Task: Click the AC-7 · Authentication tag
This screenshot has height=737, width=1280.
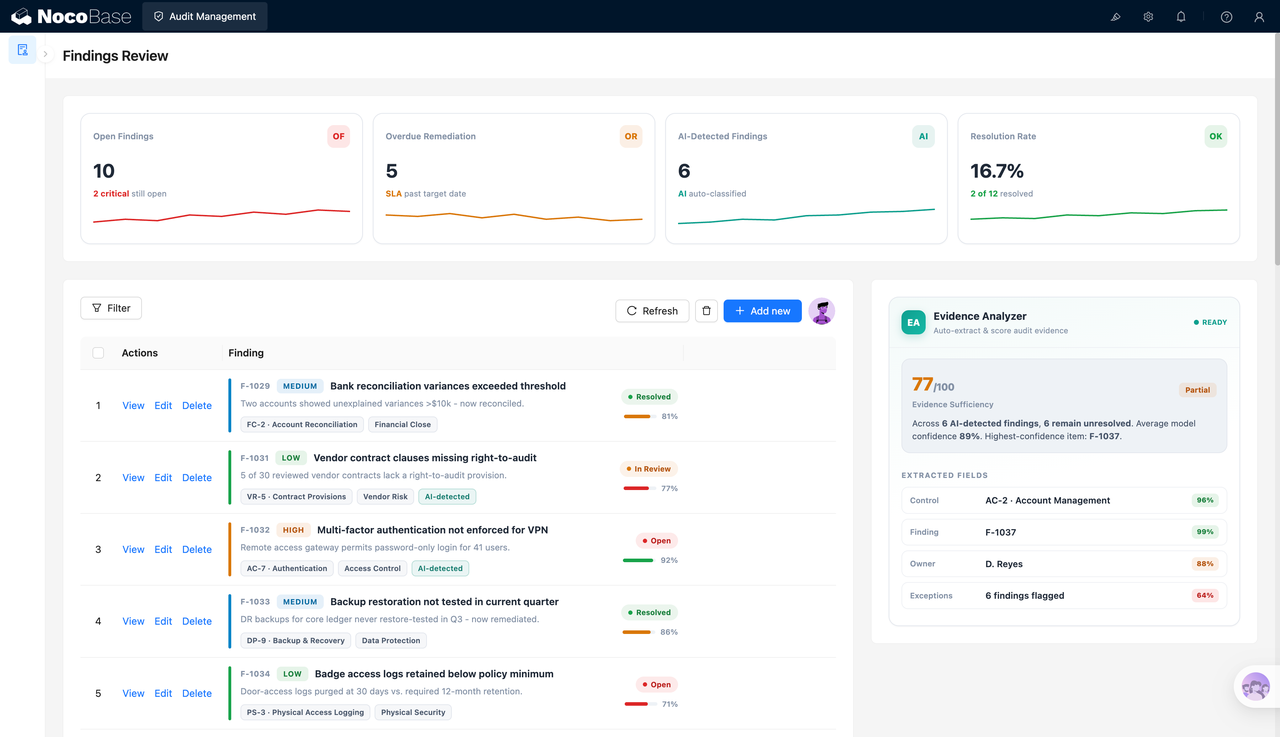Action: coord(287,568)
